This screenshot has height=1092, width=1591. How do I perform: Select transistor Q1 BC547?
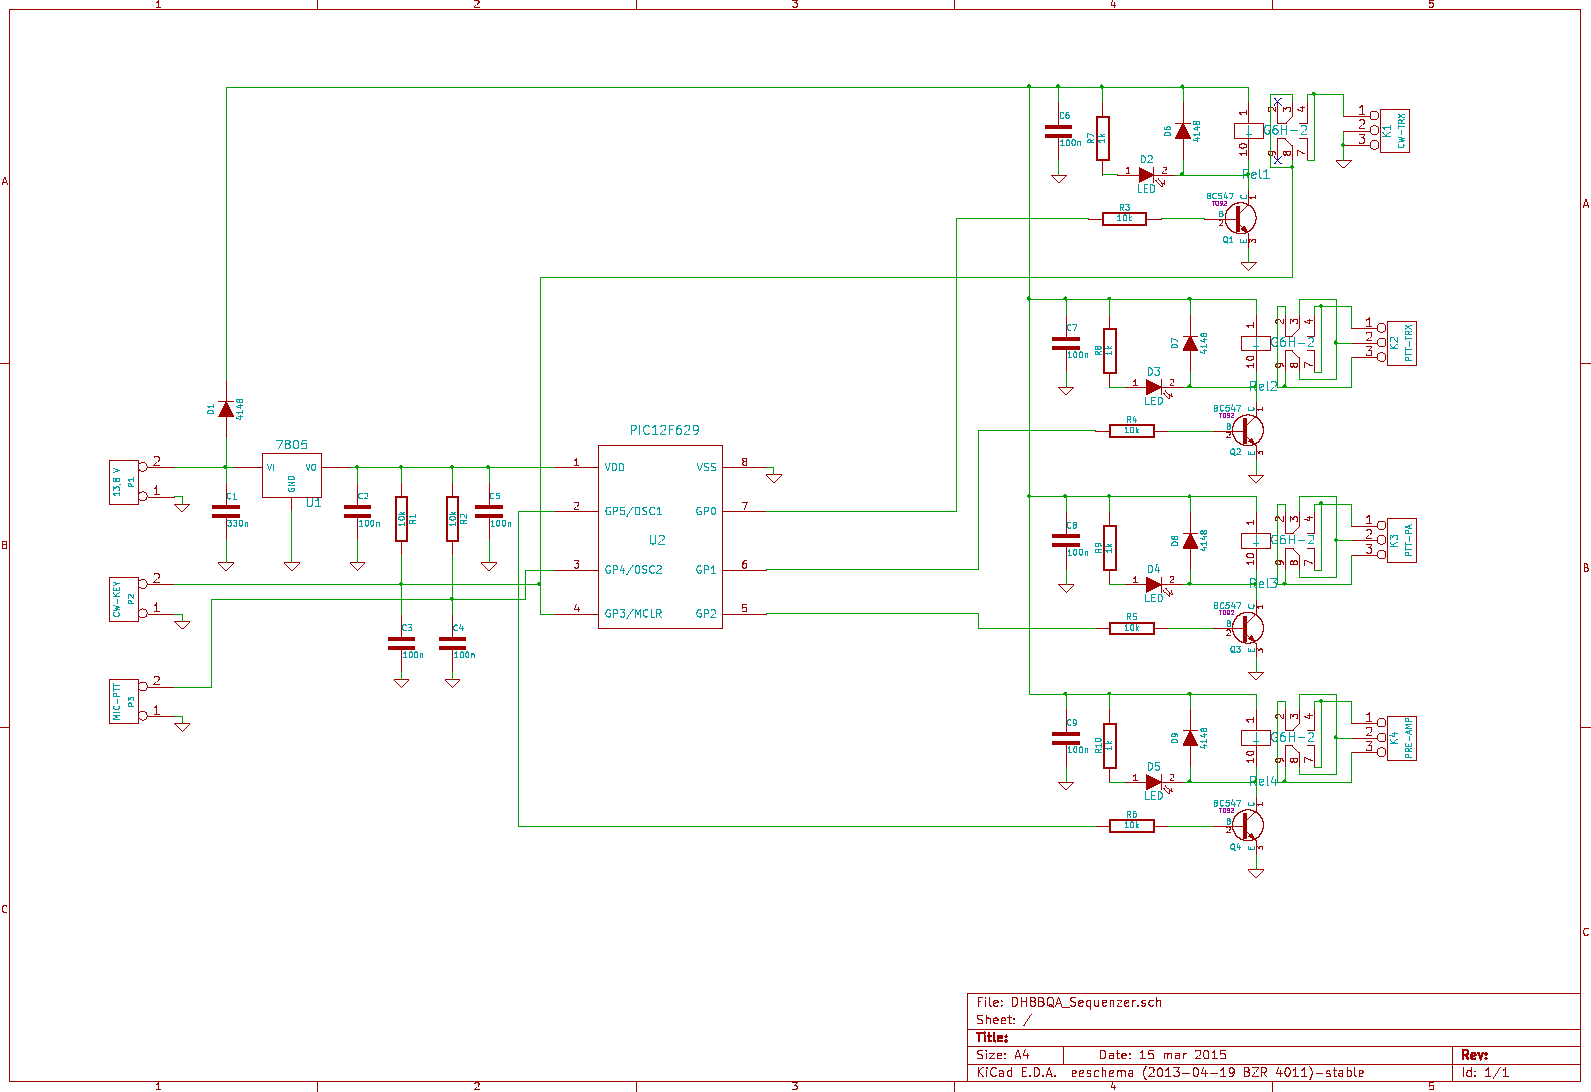click(1240, 218)
